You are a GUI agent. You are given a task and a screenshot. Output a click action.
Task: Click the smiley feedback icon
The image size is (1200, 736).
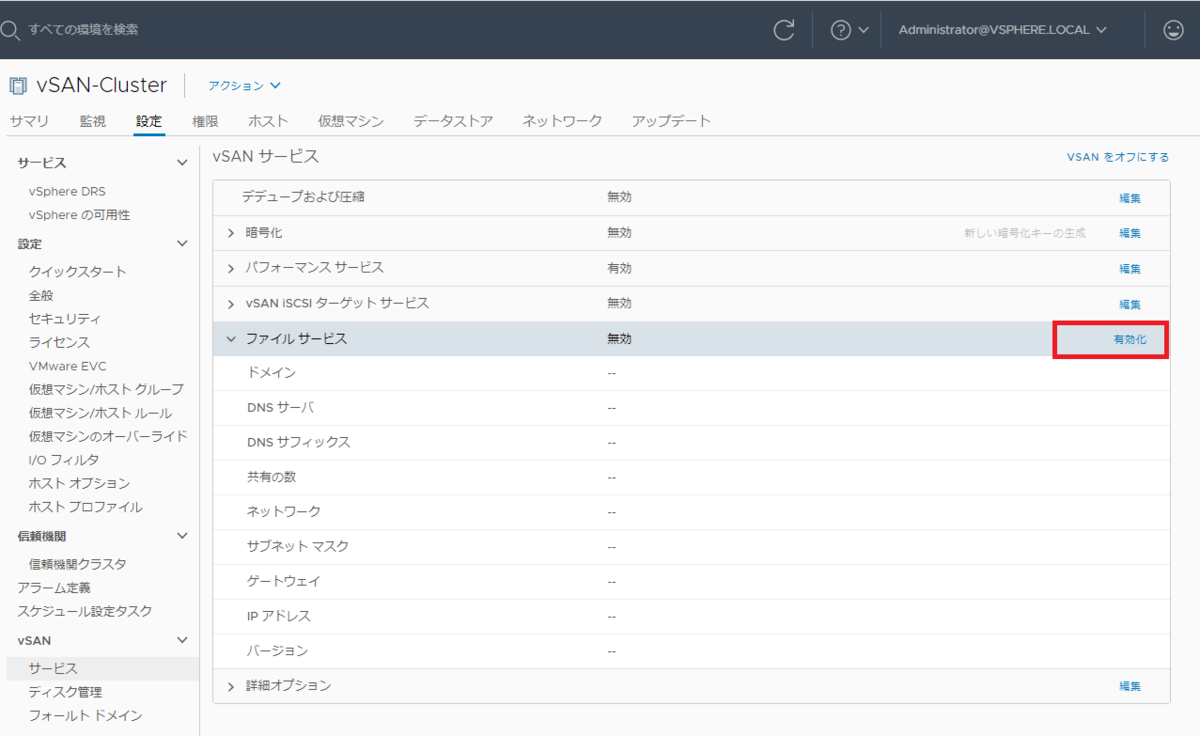(1174, 30)
